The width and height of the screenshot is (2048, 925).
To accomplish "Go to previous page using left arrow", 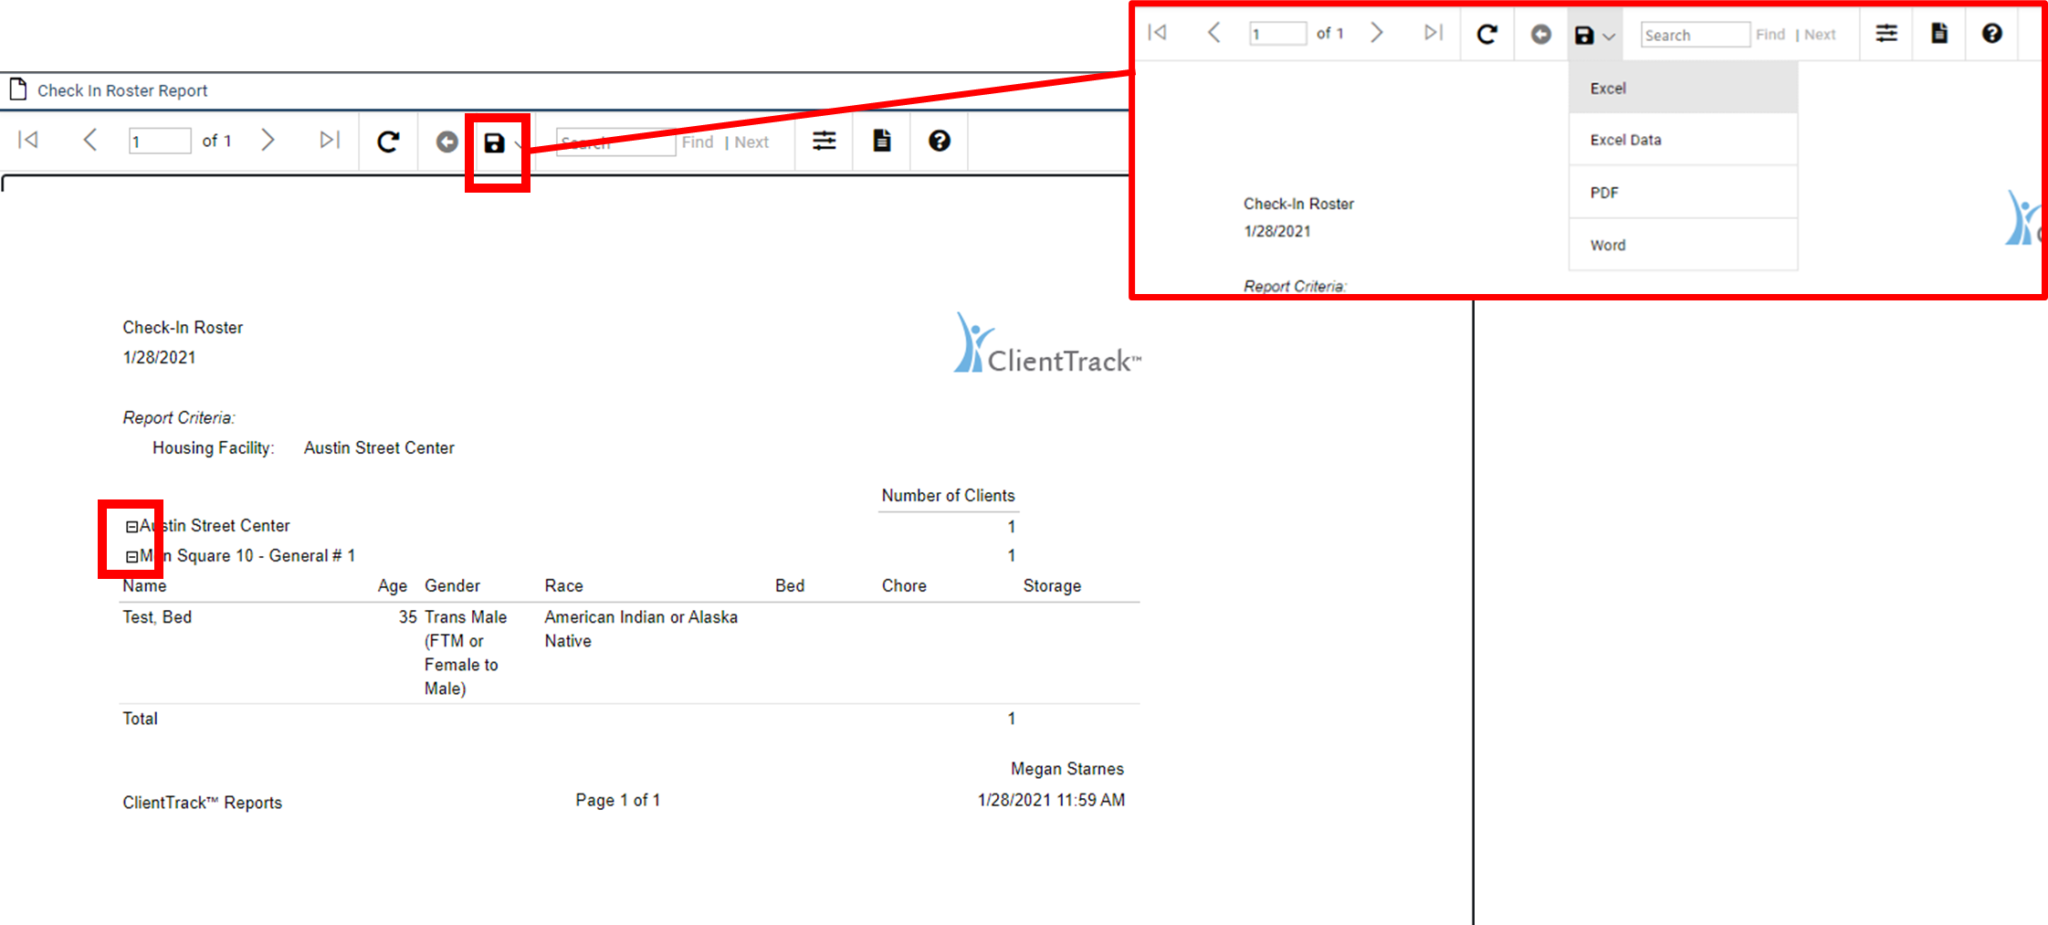I will [x=90, y=140].
